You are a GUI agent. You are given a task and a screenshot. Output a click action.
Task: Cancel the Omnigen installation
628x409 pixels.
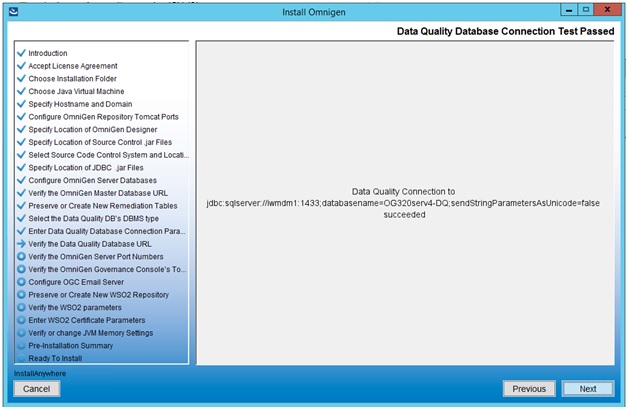point(36,389)
